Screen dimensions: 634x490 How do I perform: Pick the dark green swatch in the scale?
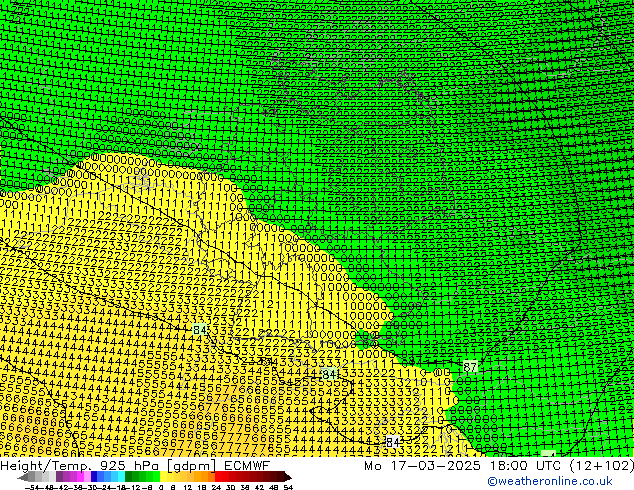click(x=129, y=477)
